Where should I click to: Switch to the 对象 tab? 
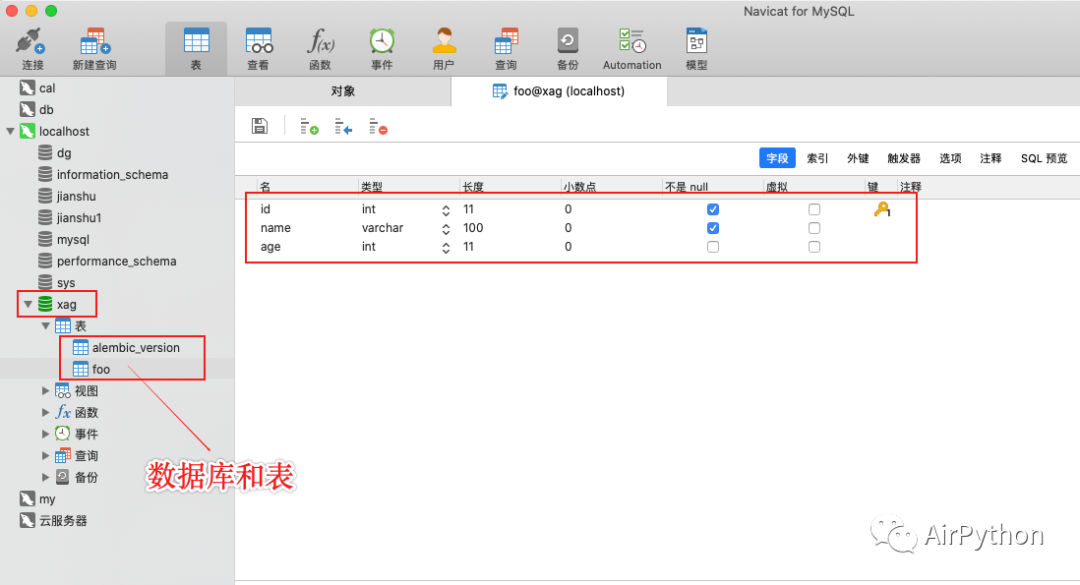(342, 90)
